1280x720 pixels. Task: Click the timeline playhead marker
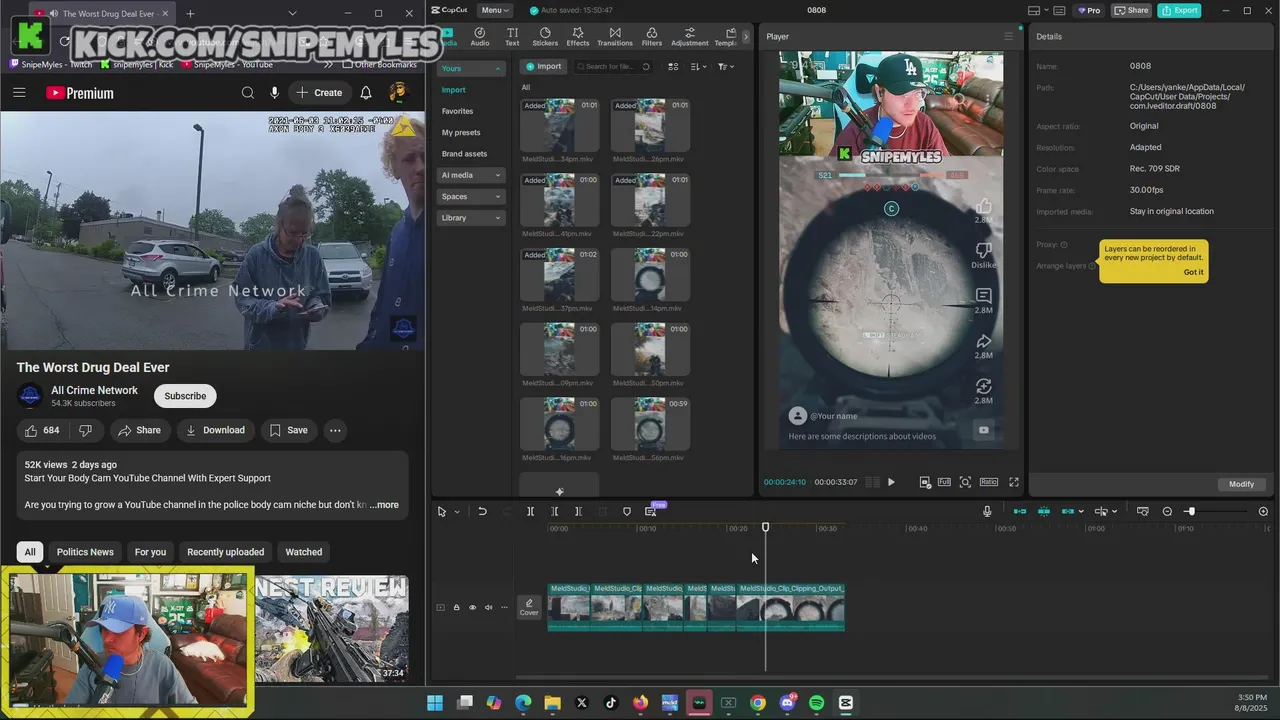pyautogui.click(x=766, y=527)
